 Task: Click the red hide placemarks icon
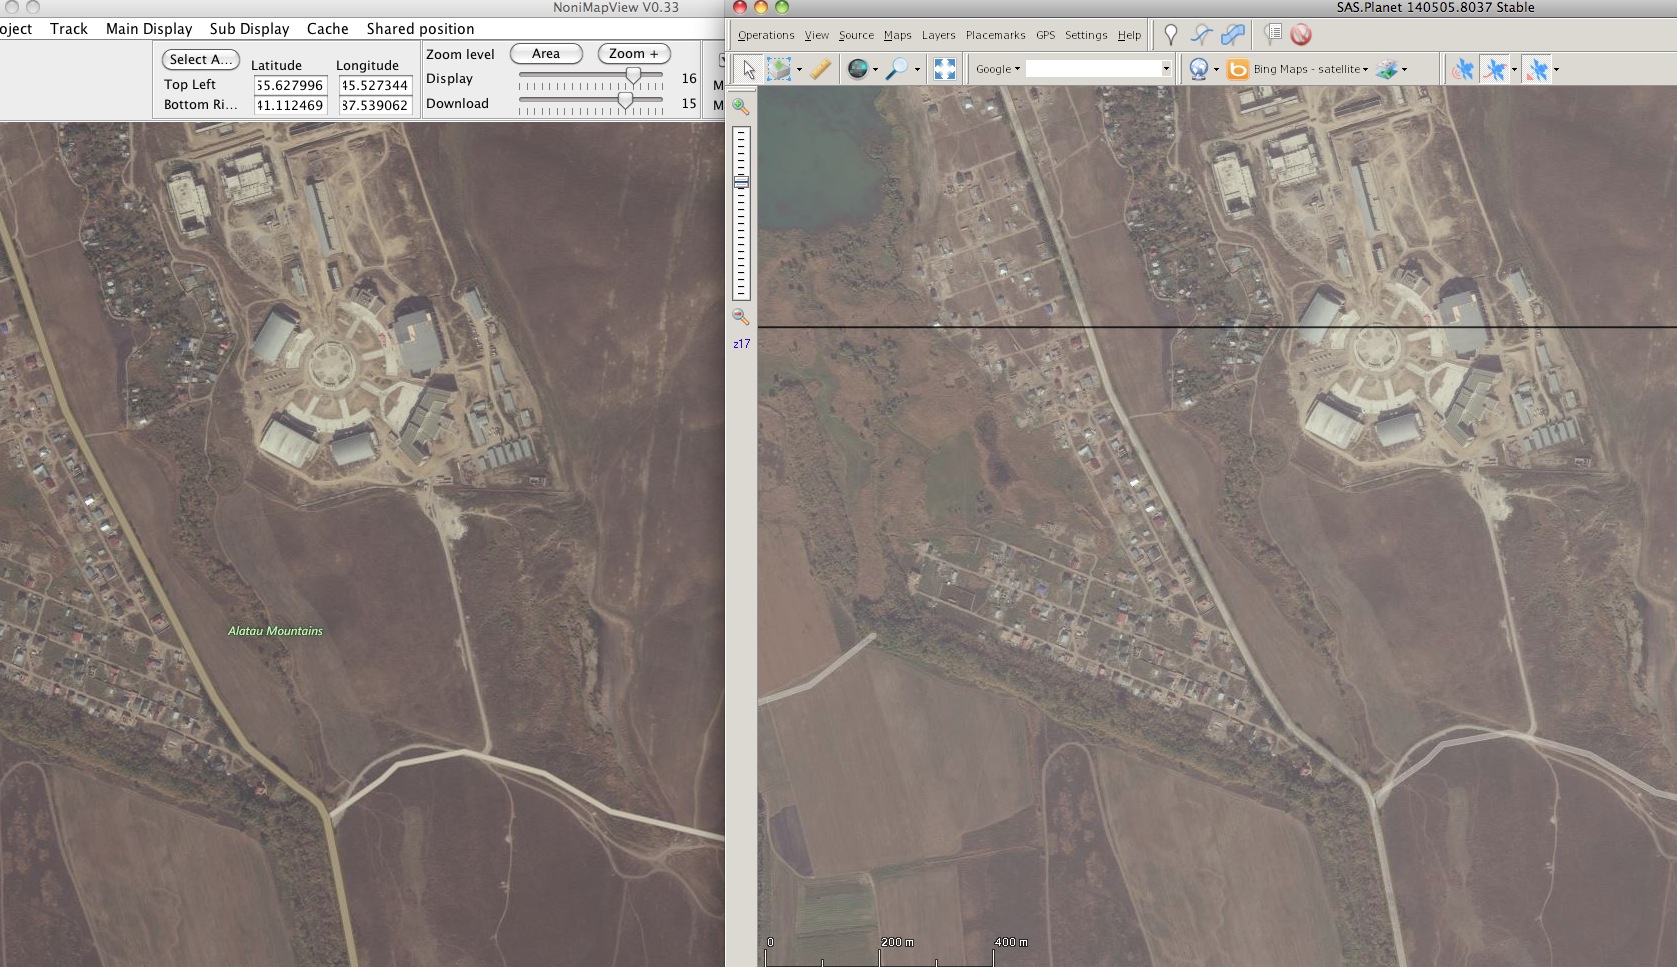click(1300, 35)
